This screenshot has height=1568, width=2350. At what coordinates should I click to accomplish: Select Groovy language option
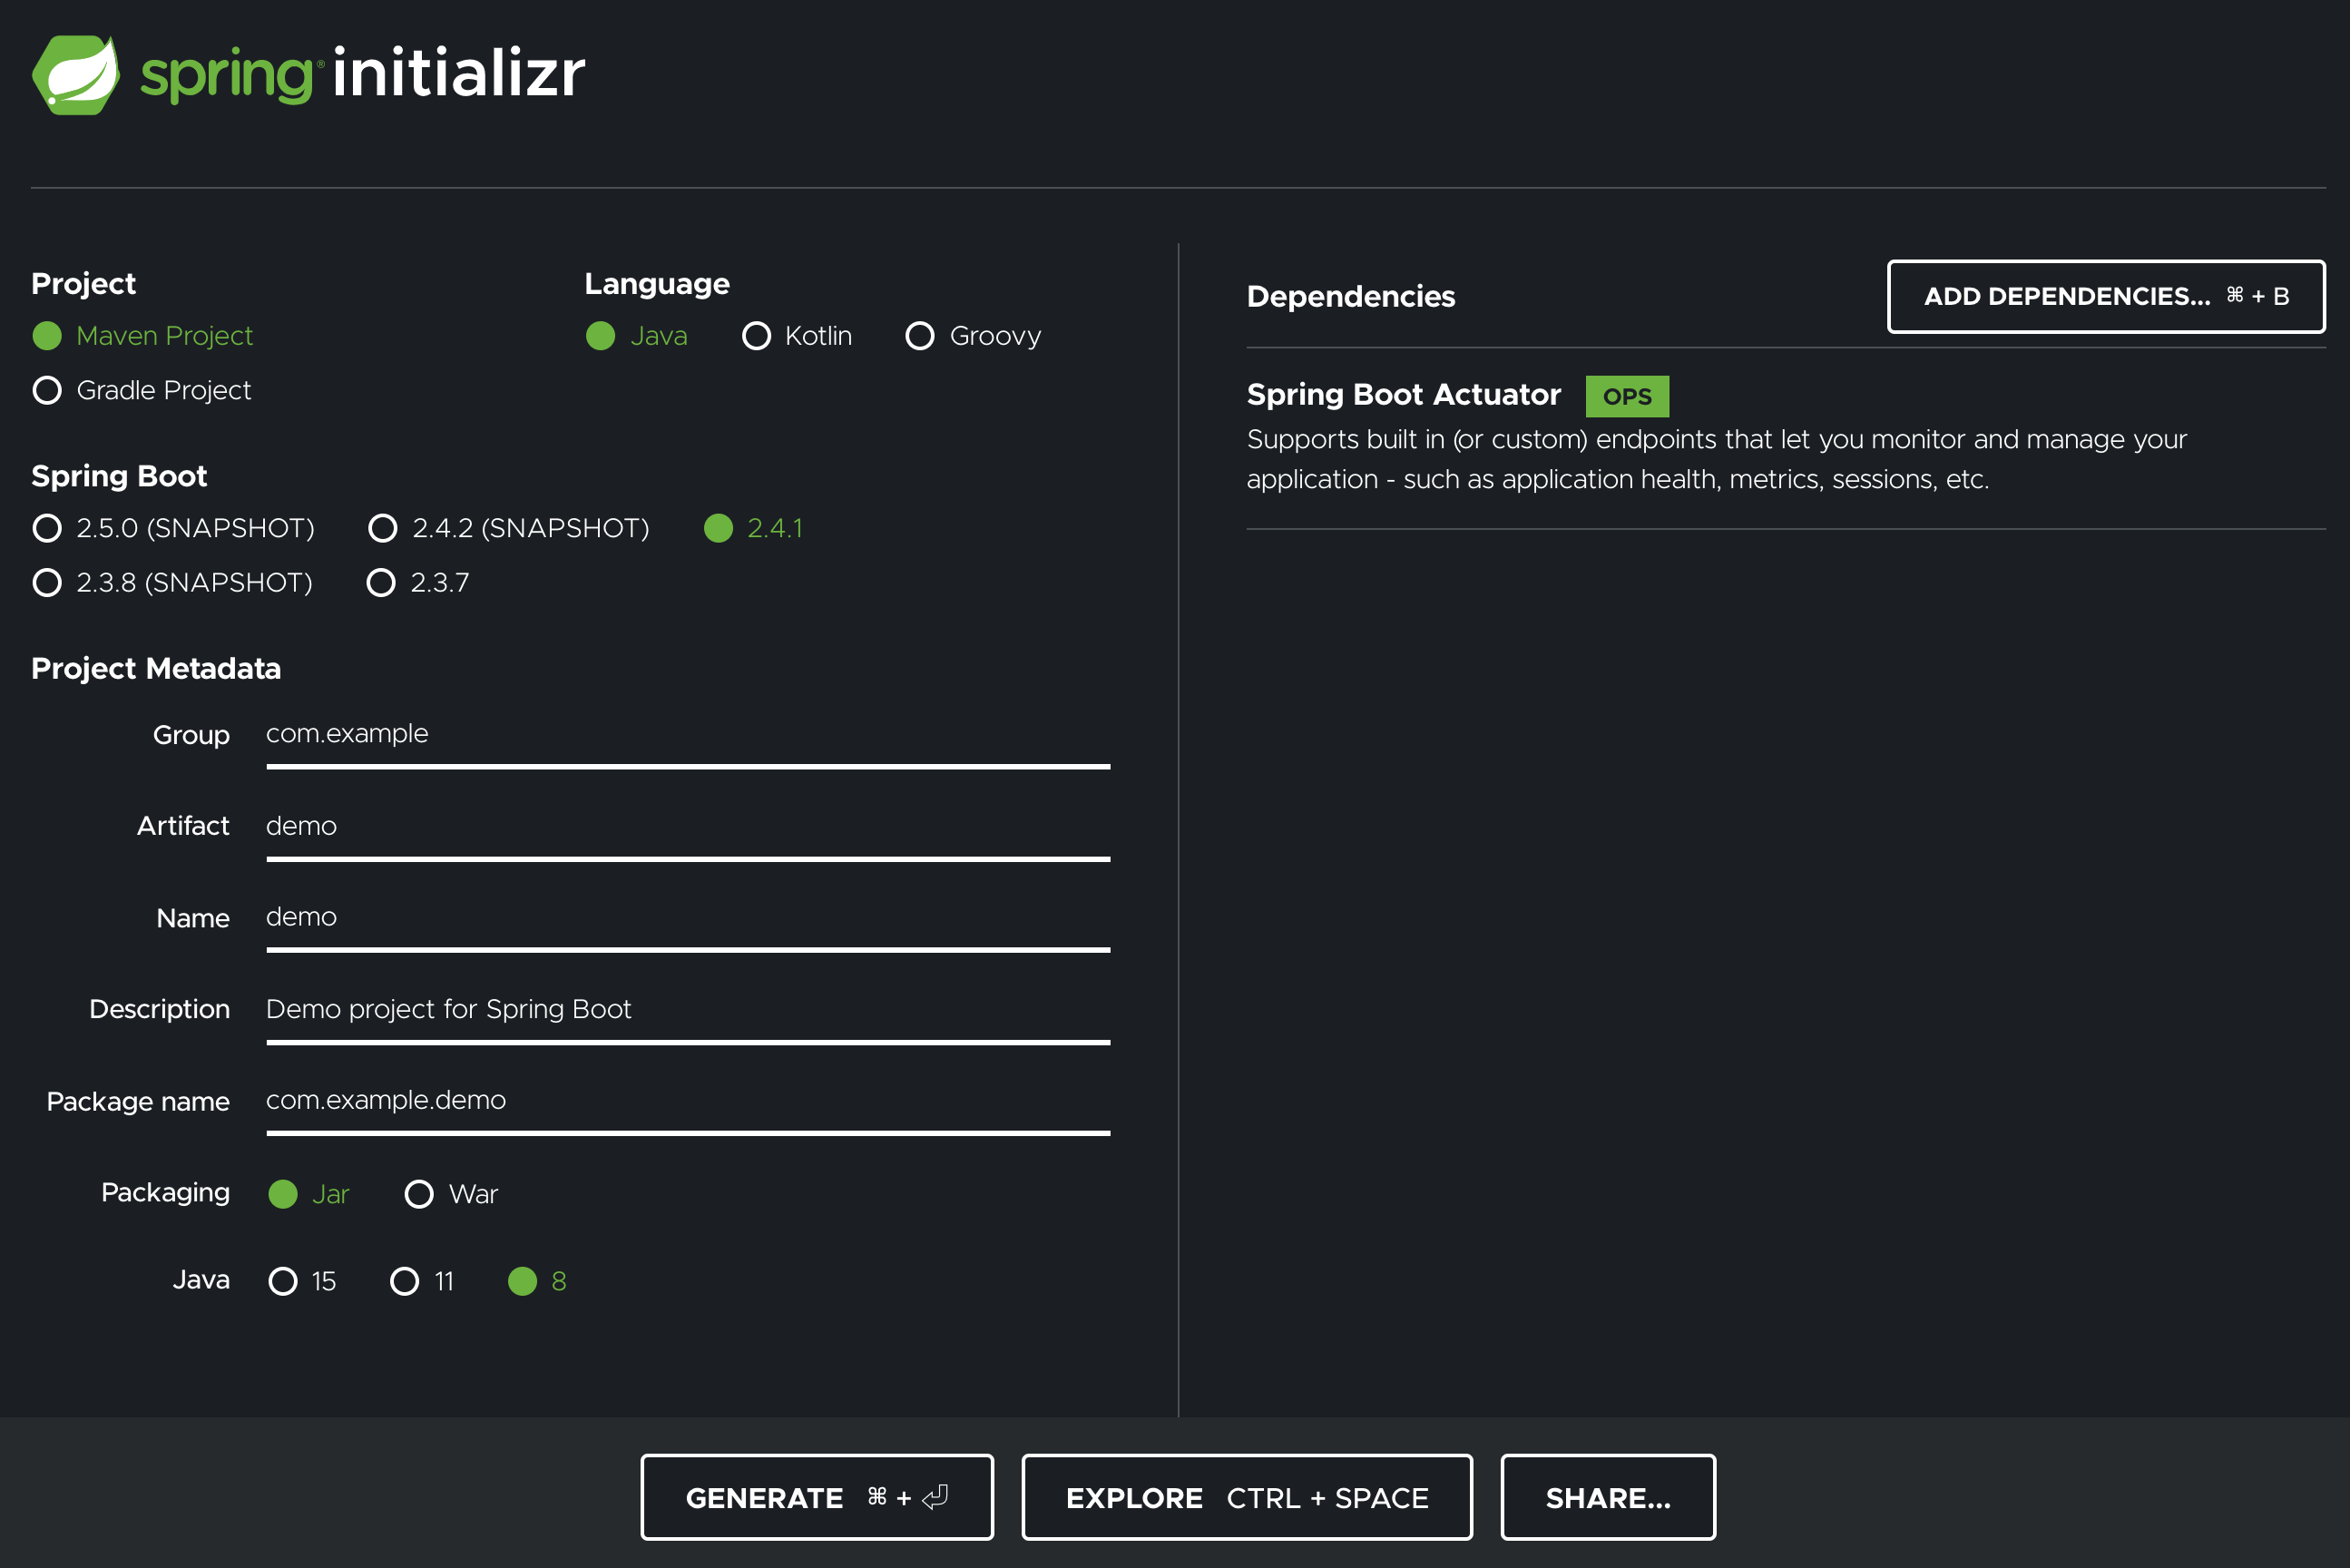click(920, 336)
